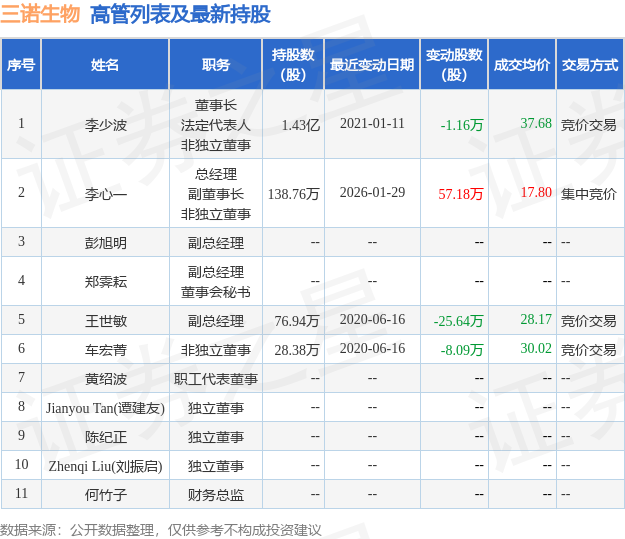Screen dimensions: 625x539
Task: Click the 138.76万 shareholding value
Action: coord(293,194)
